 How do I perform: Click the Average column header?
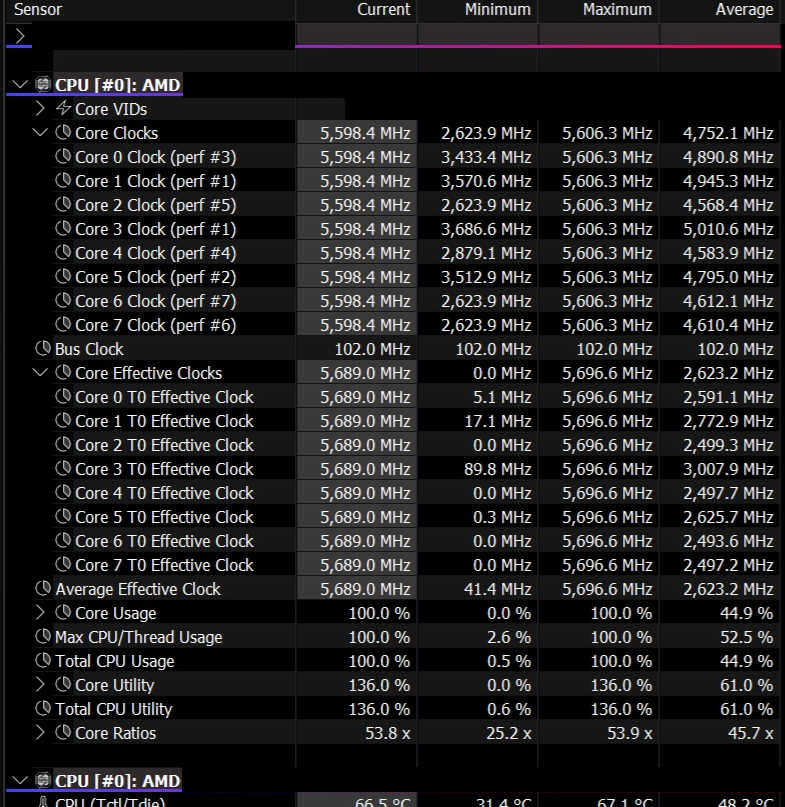[743, 9]
